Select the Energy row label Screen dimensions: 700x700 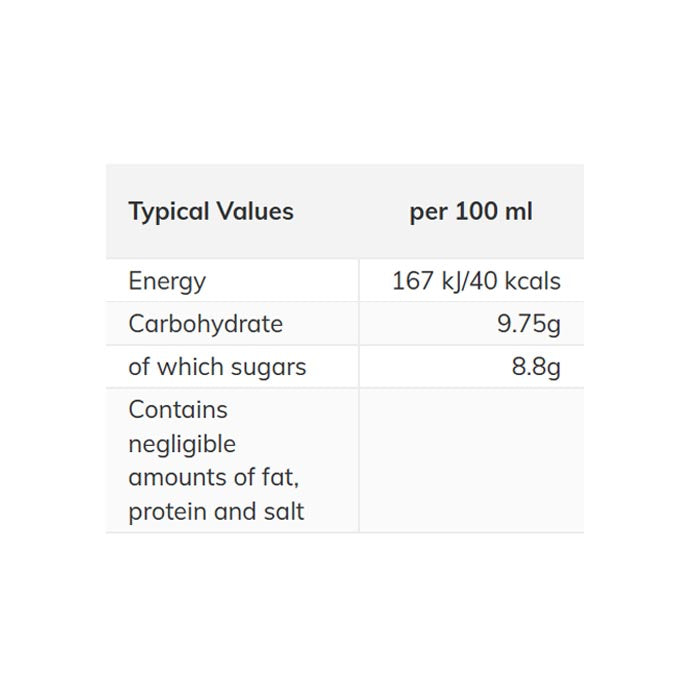(x=167, y=281)
